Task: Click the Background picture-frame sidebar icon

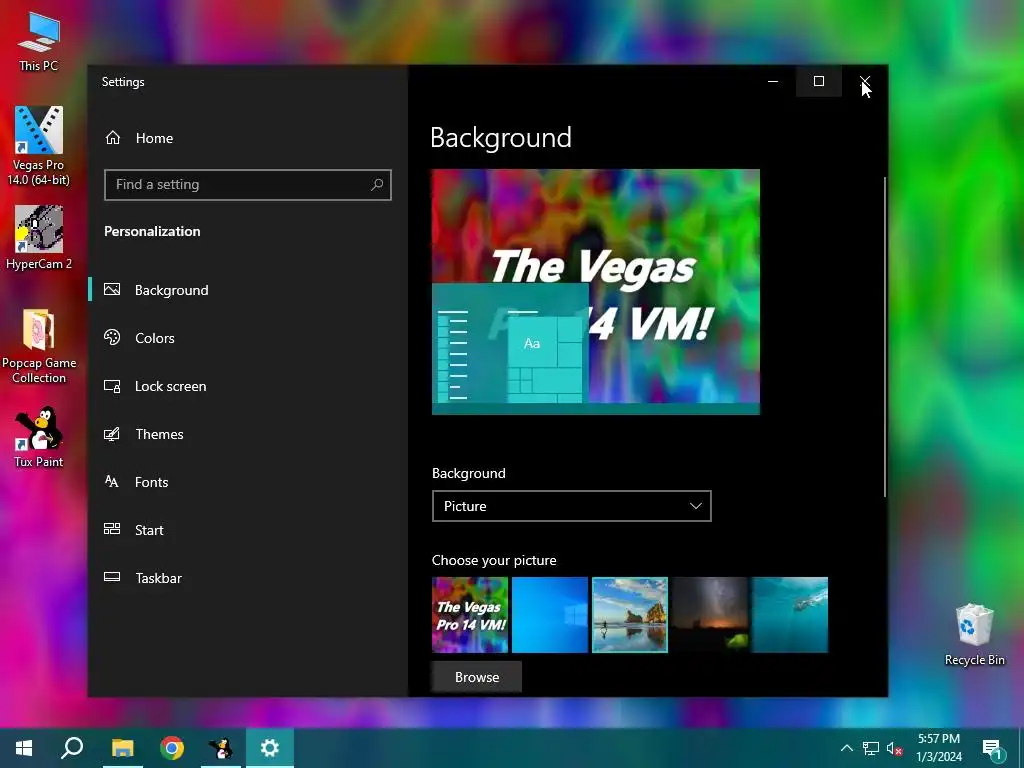Action: pos(112,289)
